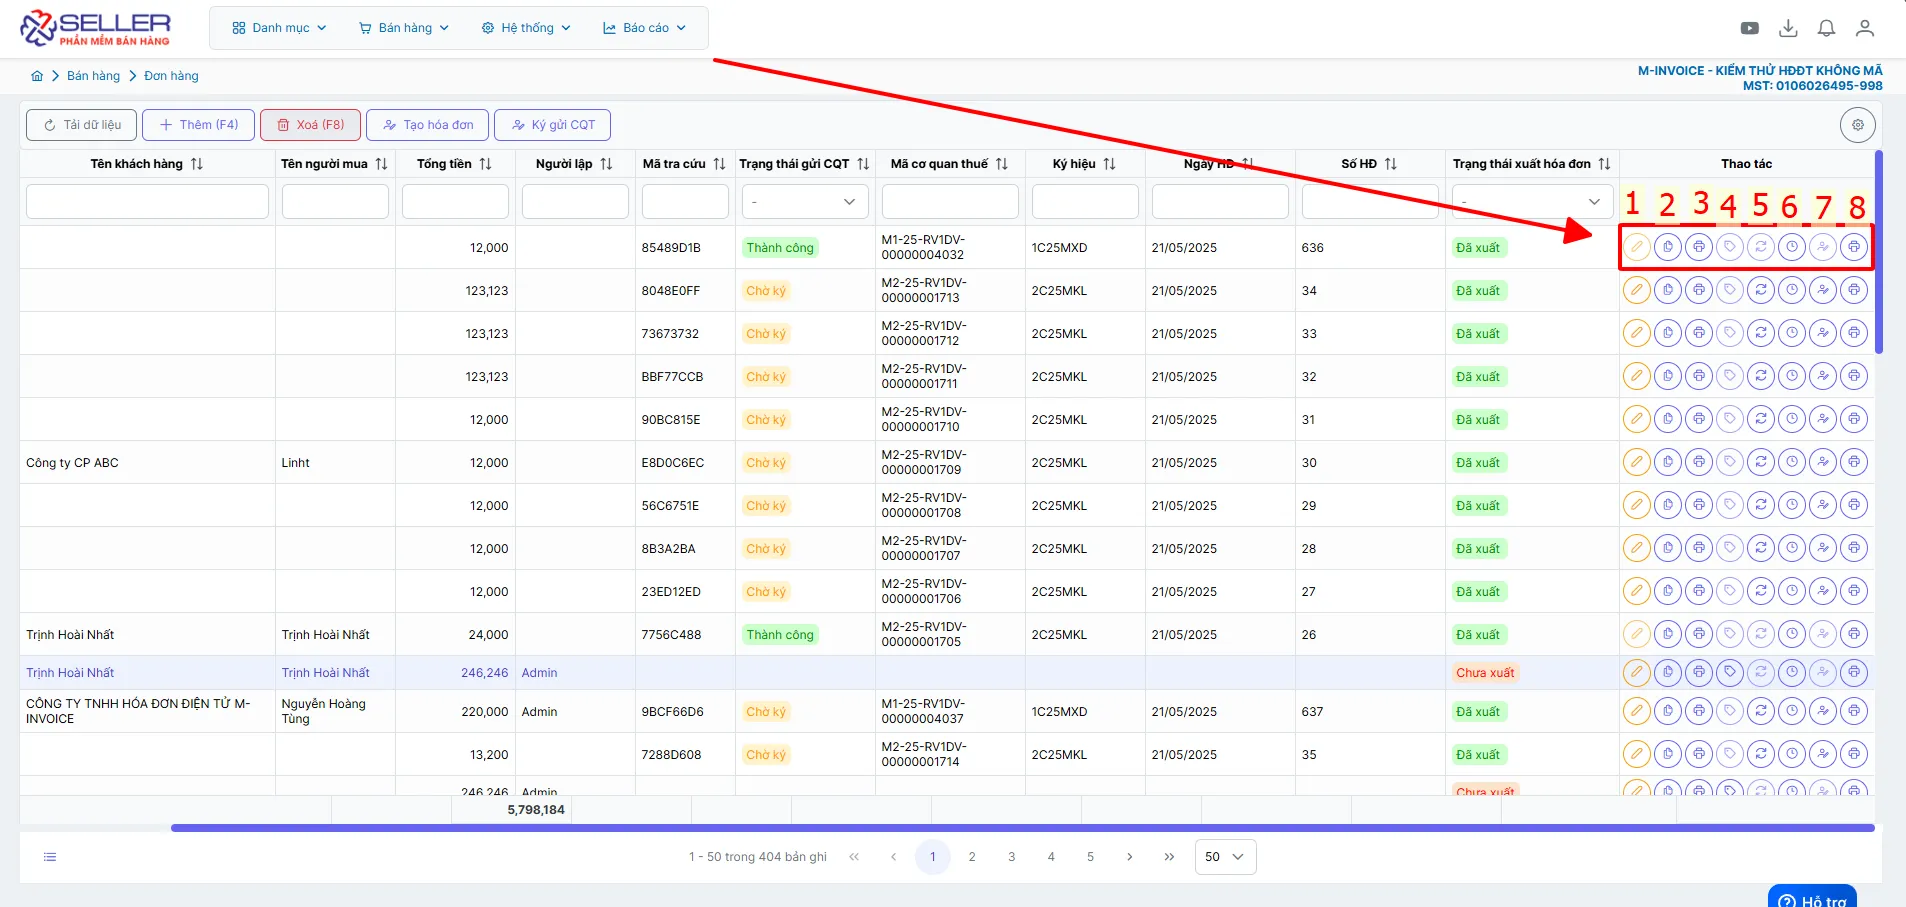Open the page size 50 dropdown

click(x=1225, y=857)
